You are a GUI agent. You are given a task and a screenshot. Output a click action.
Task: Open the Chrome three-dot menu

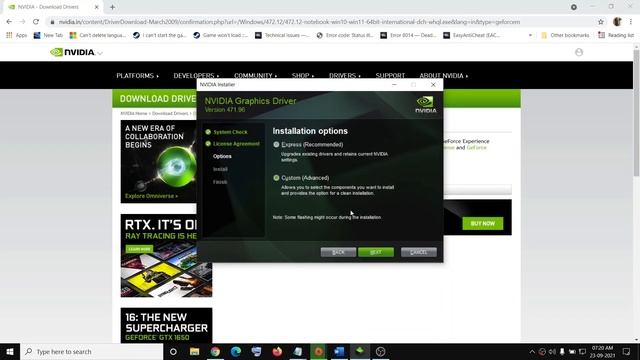coord(631,22)
